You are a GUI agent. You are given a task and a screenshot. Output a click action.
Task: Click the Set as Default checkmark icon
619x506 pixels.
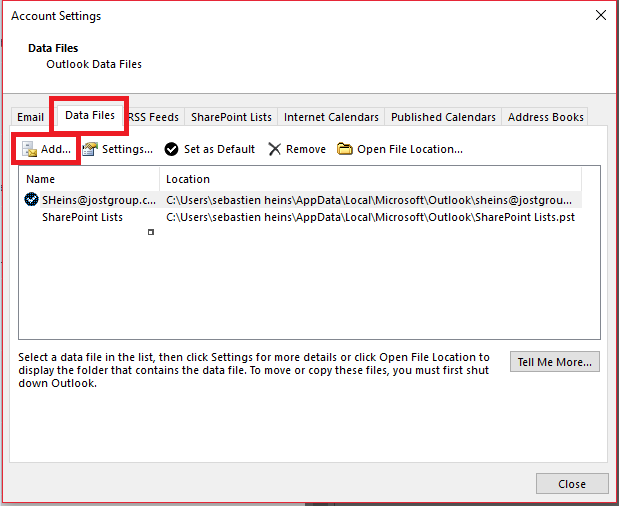tap(171, 149)
